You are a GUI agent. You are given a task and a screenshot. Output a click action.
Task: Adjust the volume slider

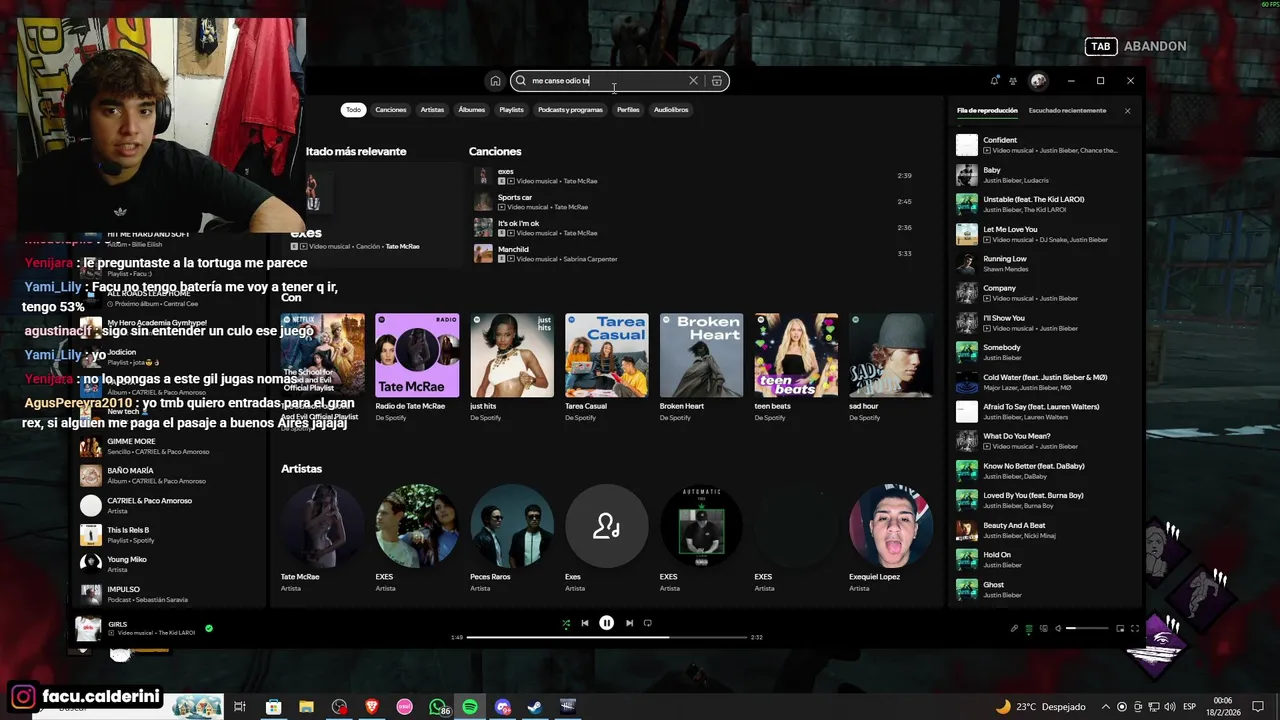(1087, 629)
